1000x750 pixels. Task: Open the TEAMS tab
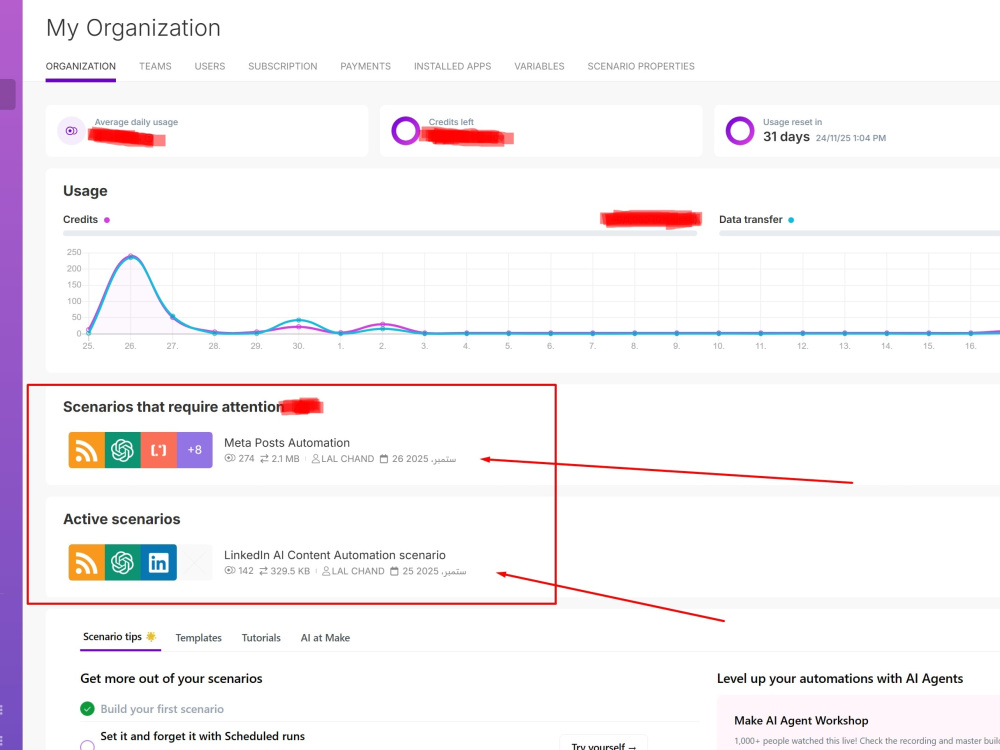coord(155,66)
